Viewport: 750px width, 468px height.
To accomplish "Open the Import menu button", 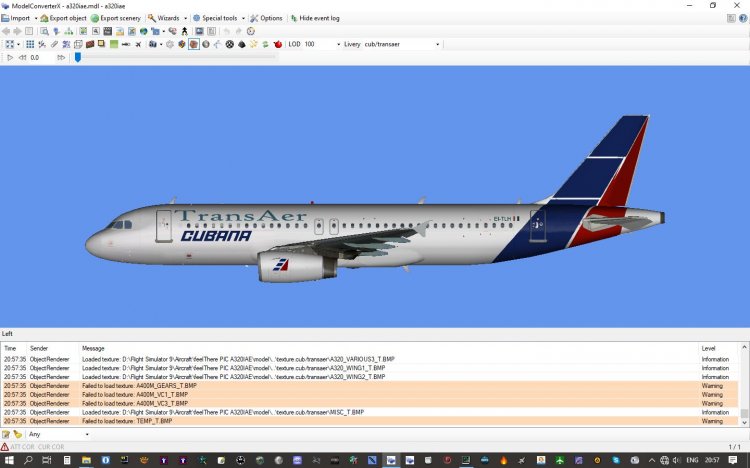I will [x=16, y=18].
